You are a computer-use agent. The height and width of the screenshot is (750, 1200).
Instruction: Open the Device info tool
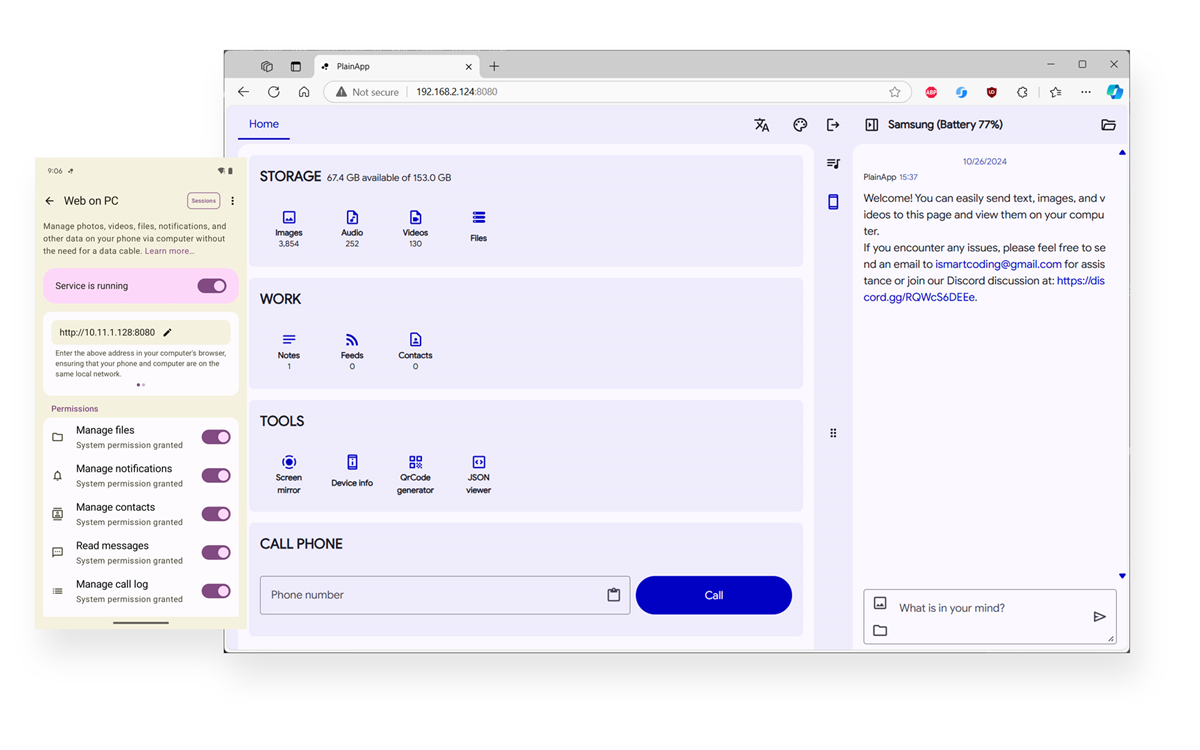tap(352, 471)
